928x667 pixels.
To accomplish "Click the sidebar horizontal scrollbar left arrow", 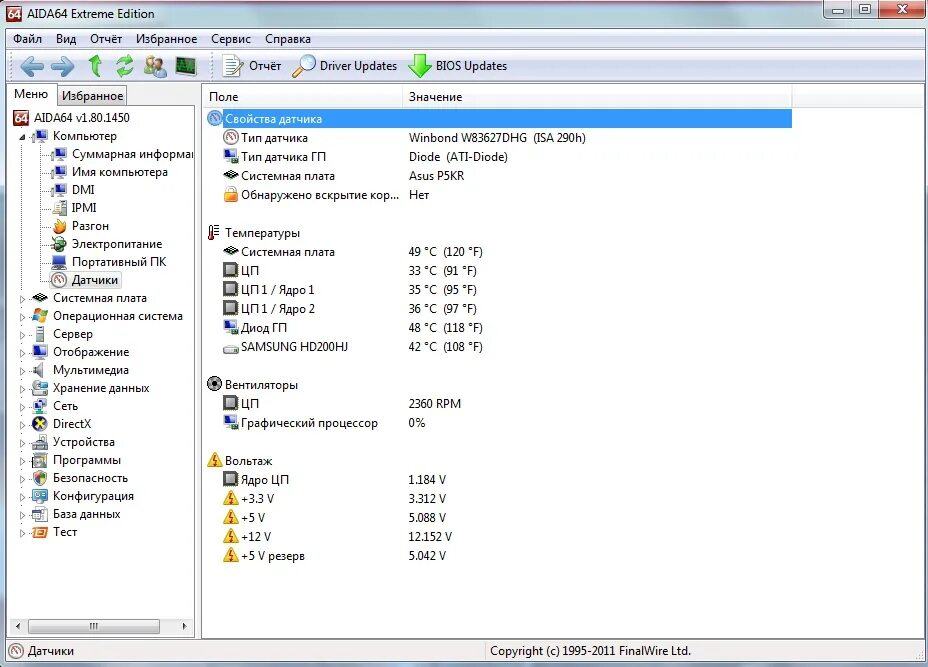I will (x=18, y=626).
